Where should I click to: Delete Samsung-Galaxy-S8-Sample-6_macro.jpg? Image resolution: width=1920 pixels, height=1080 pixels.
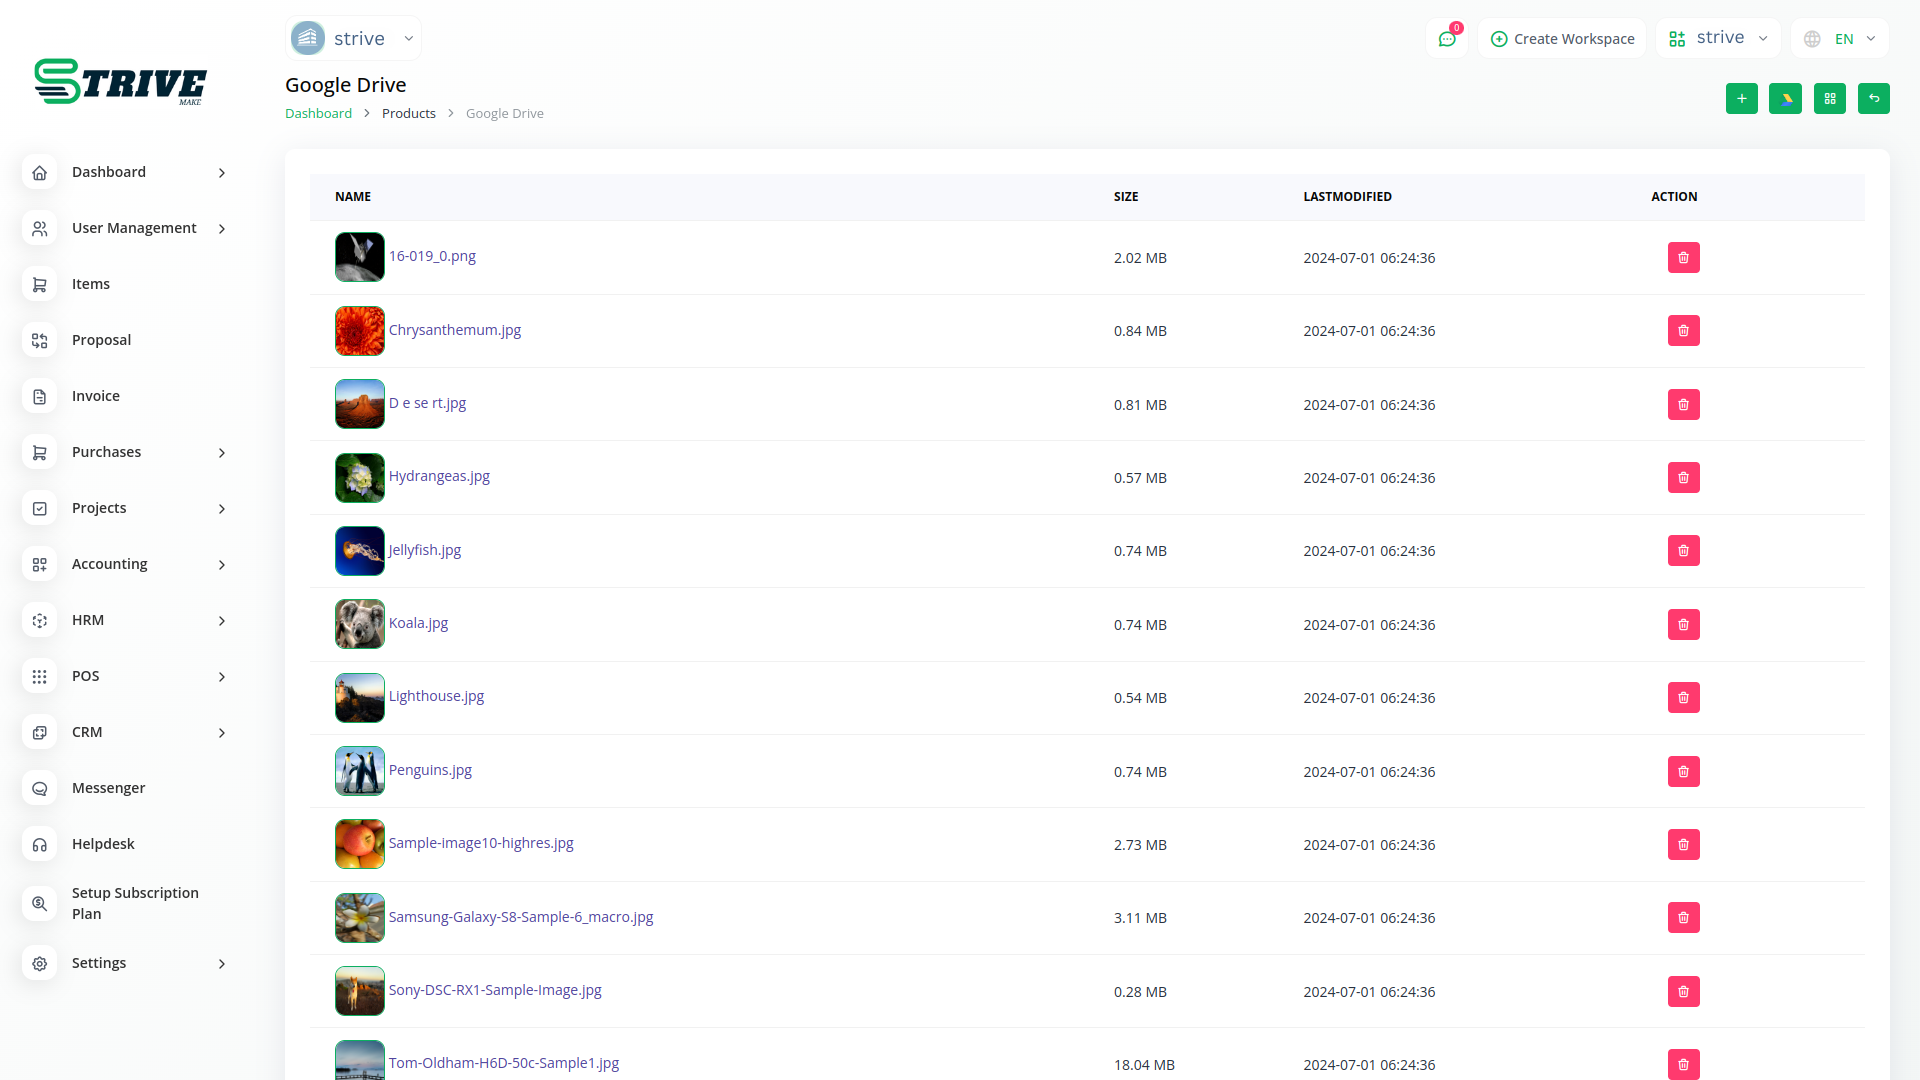(x=1683, y=918)
